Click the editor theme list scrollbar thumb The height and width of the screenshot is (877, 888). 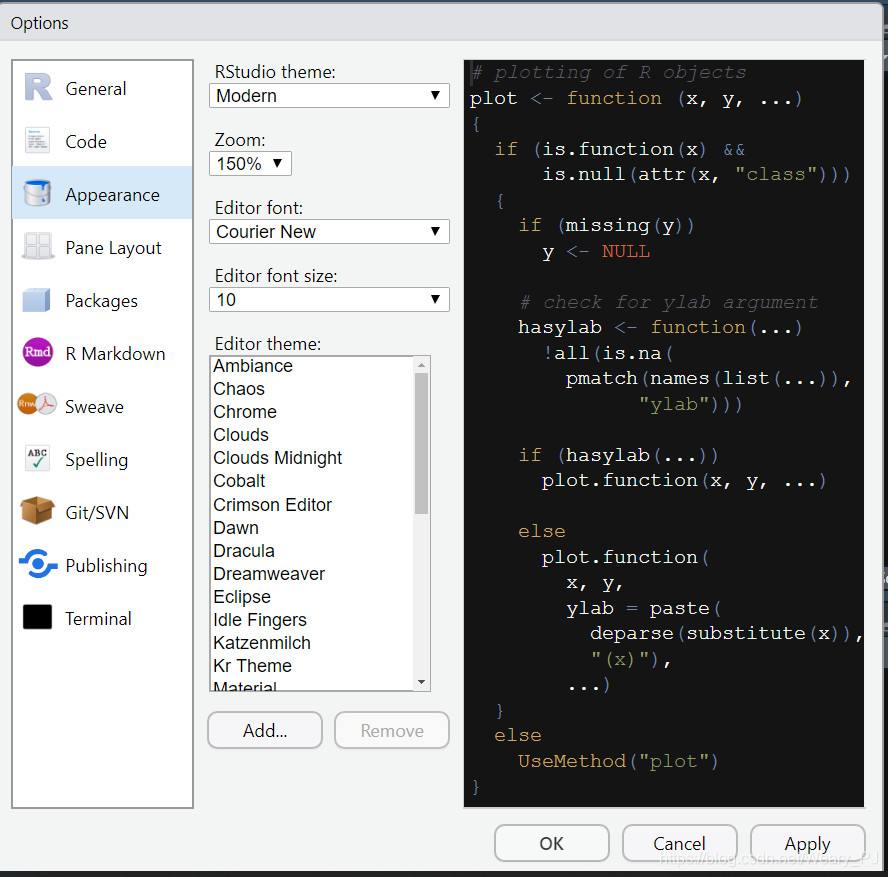click(421, 443)
